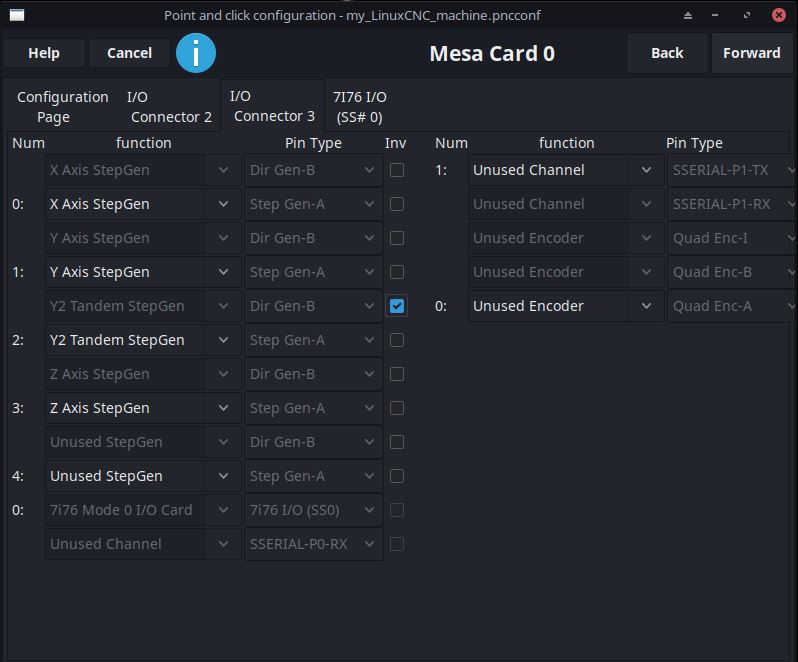Open the SSERIAL-P1-TX pin type dropdown
The image size is (798, 662).
[x=732, y=170]
